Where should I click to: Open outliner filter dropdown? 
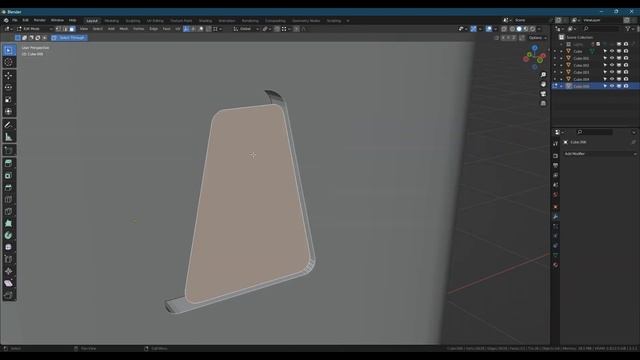click(x=629, y=29)
